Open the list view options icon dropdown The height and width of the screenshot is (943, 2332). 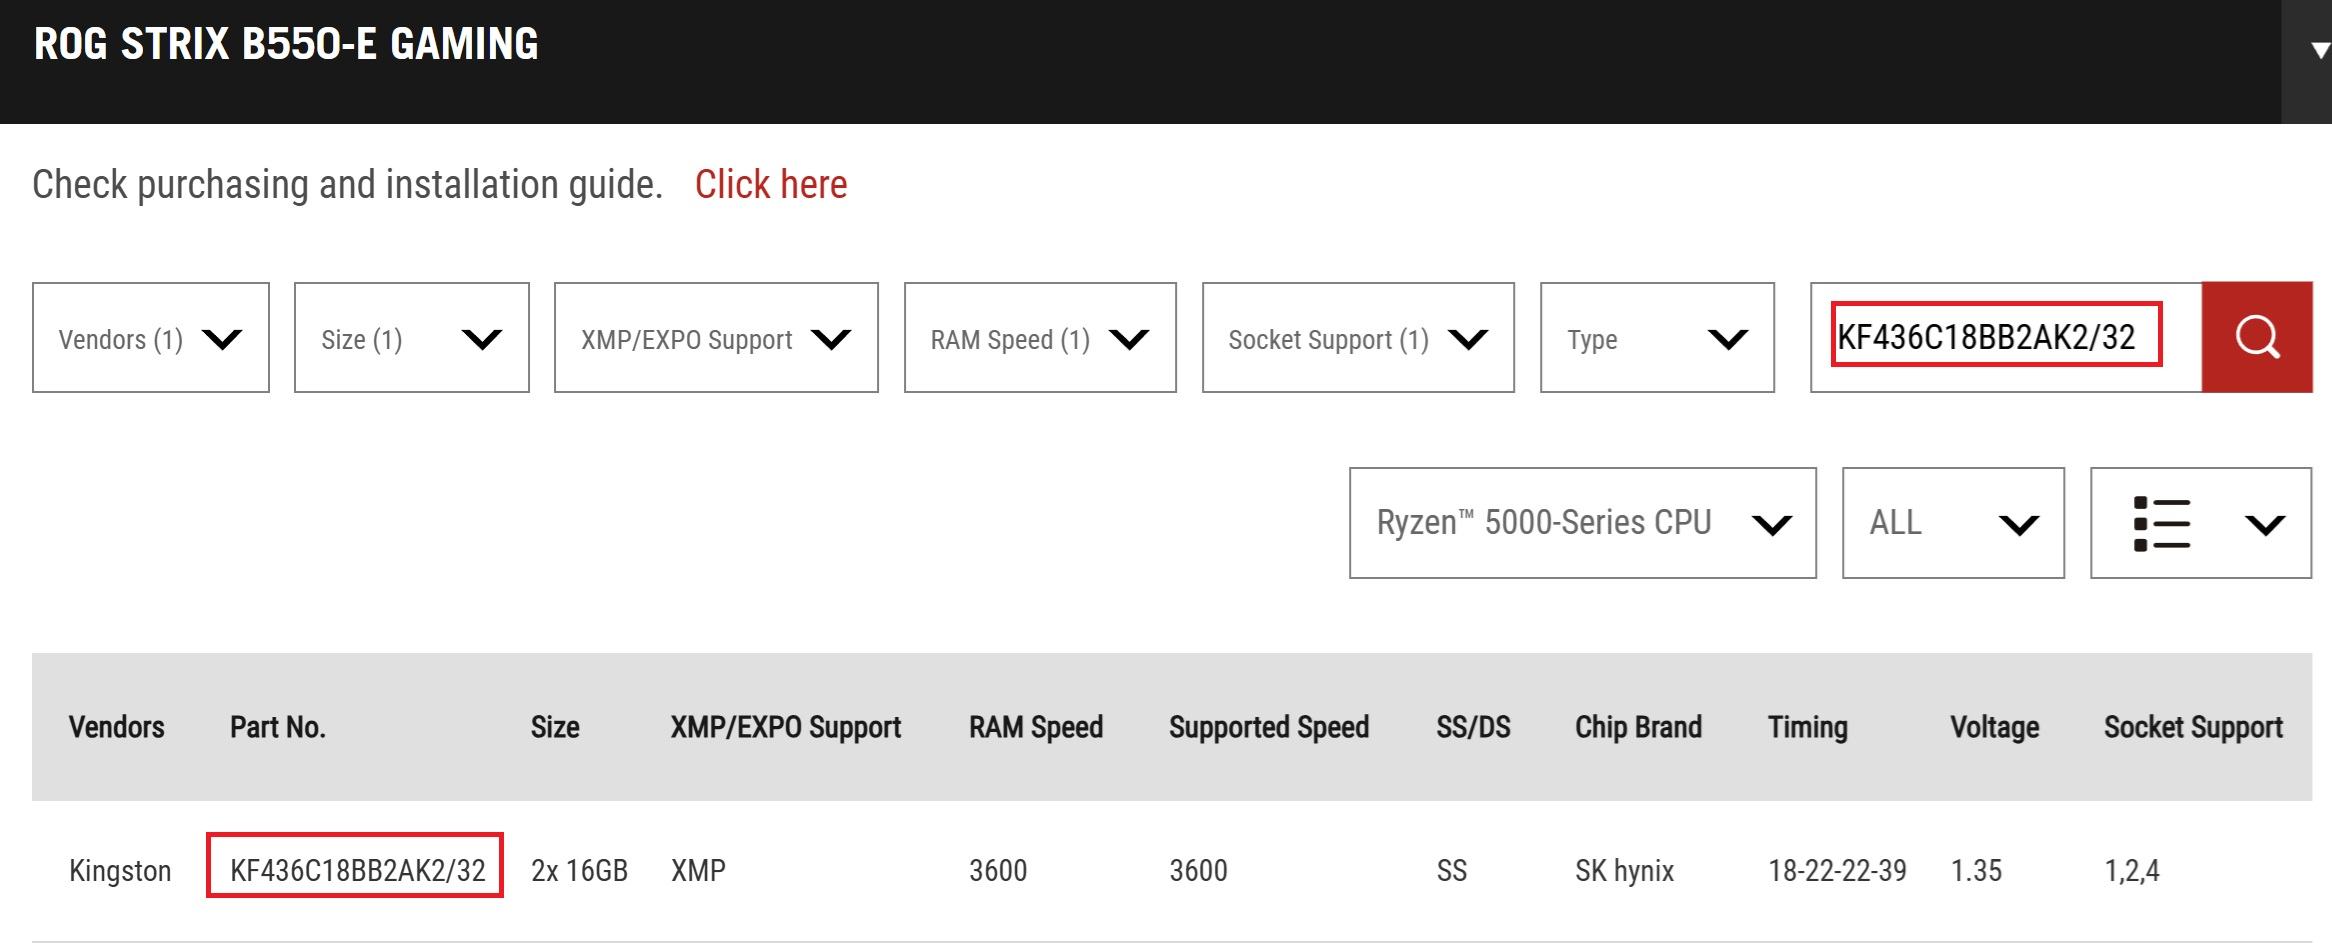pyautogui.click(x=2200, y=523)
